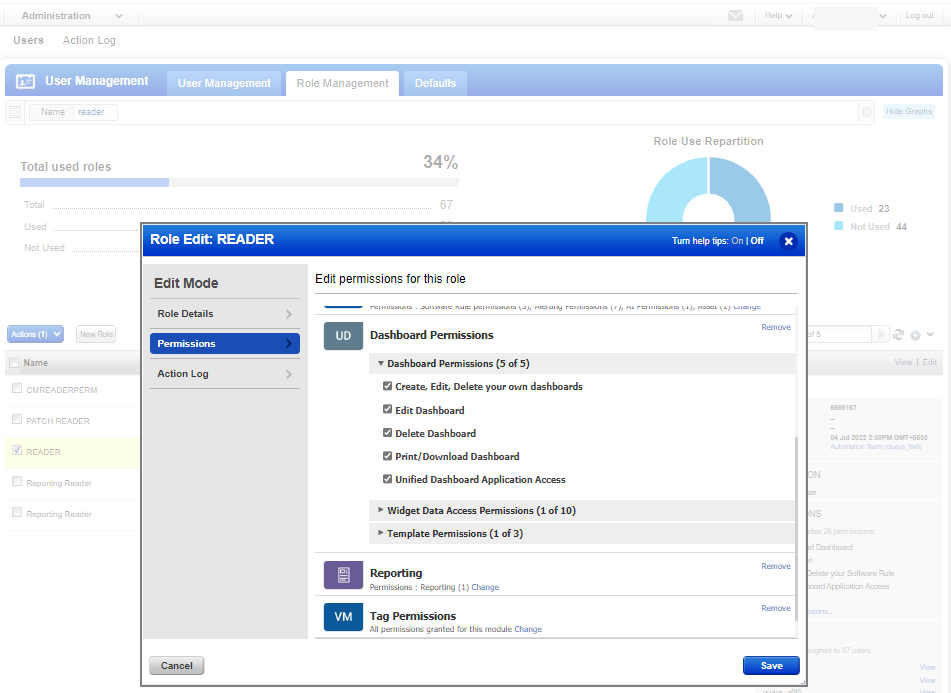This screenshot has width=951, height=693.
Task: Open the Action Log section in Edit Mode
Action: 224,375
